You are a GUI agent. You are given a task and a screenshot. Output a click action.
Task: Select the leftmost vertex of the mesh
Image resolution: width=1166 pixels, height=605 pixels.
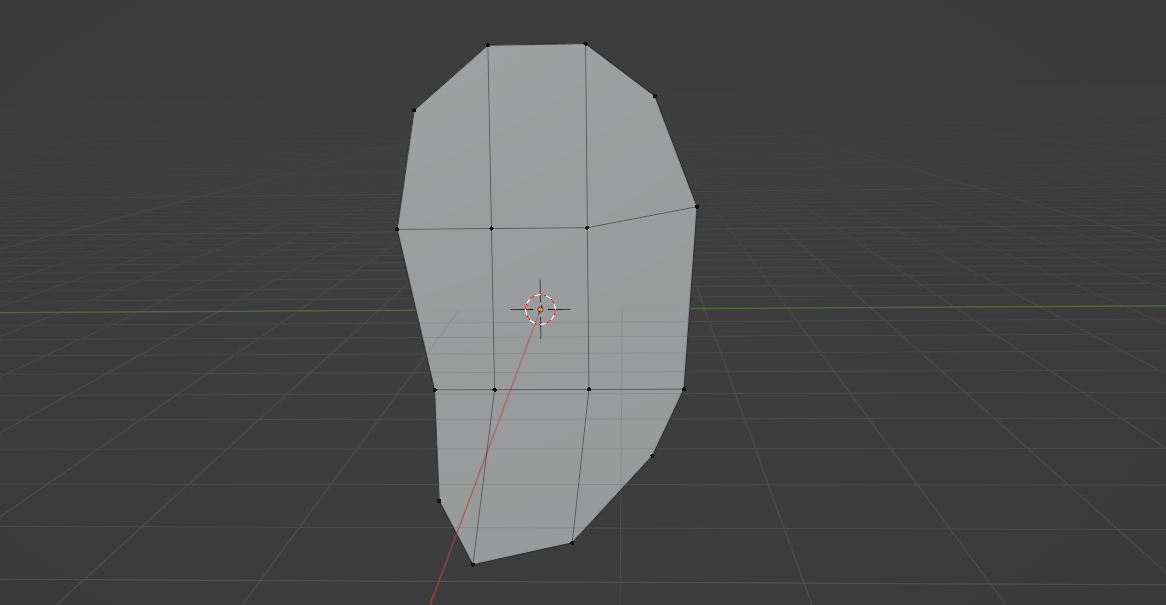pos(397,229)
